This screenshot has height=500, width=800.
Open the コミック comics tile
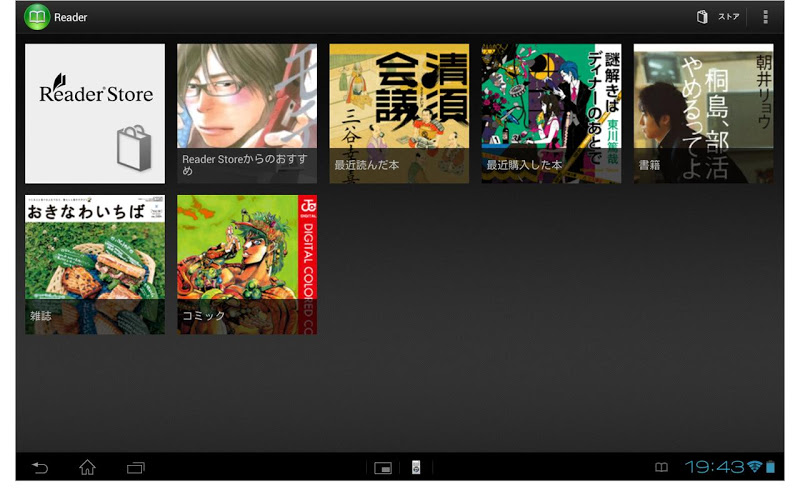pyautogui.click(x=247, y=264)
